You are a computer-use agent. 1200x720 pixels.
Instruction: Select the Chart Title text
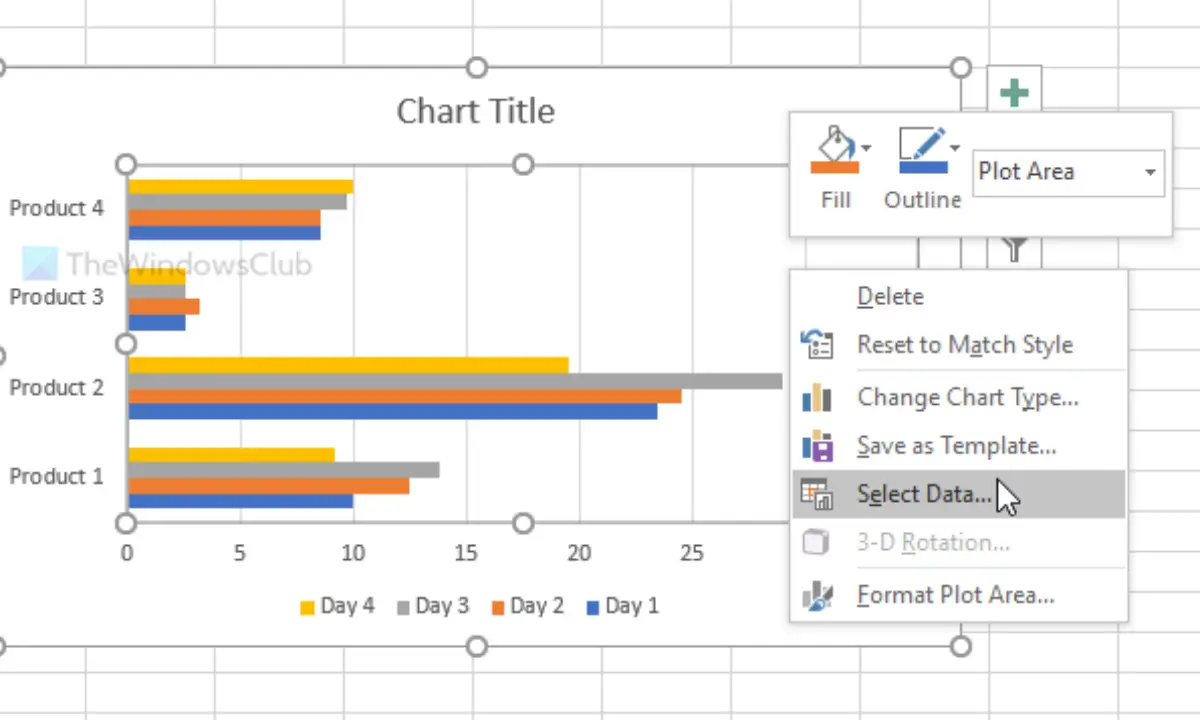pos(475,111)
